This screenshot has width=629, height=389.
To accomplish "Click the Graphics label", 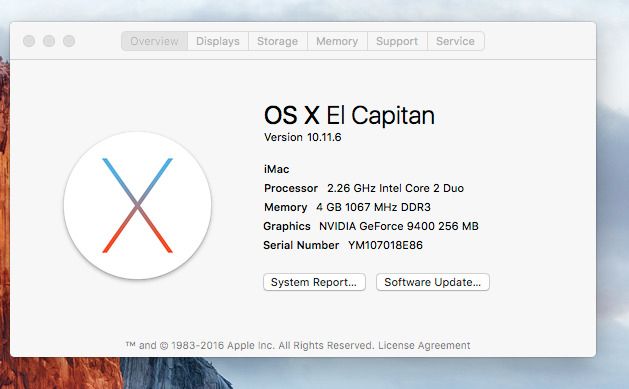I will point(287,226).
